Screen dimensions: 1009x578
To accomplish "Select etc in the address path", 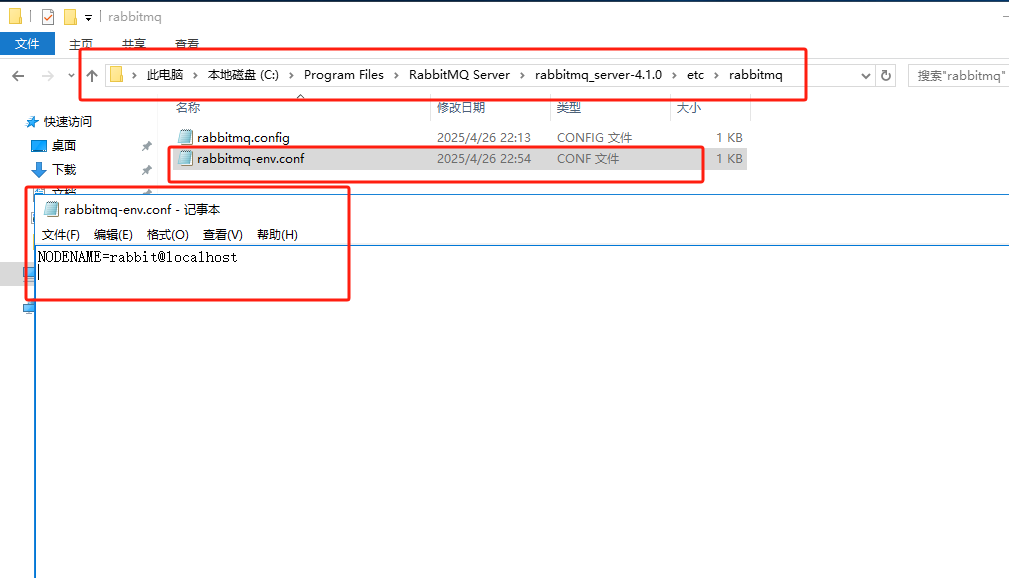I will pos(696,75).
